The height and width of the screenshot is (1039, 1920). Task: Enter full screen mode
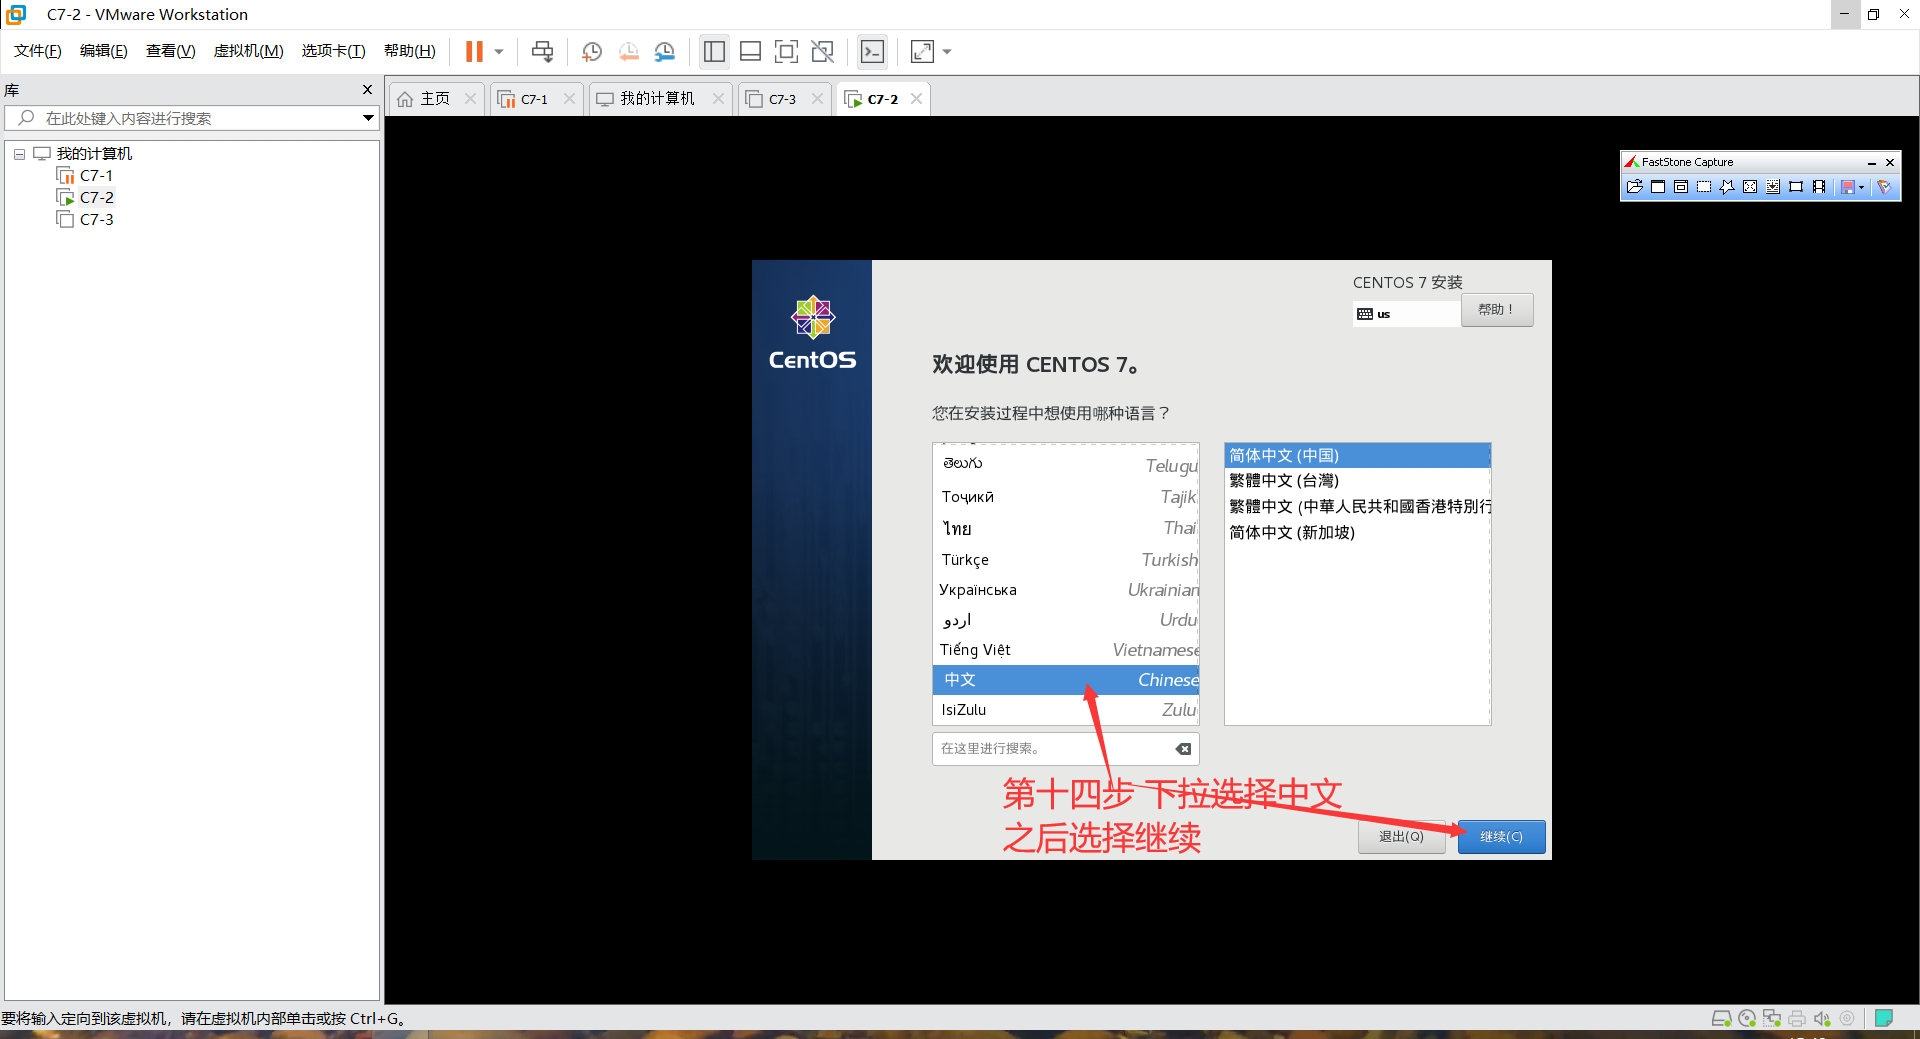point(787,51)
